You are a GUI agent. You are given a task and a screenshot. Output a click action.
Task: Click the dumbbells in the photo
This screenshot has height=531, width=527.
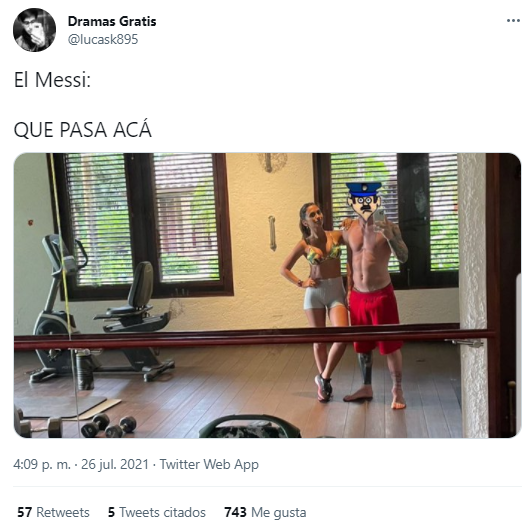coord(76,425)
